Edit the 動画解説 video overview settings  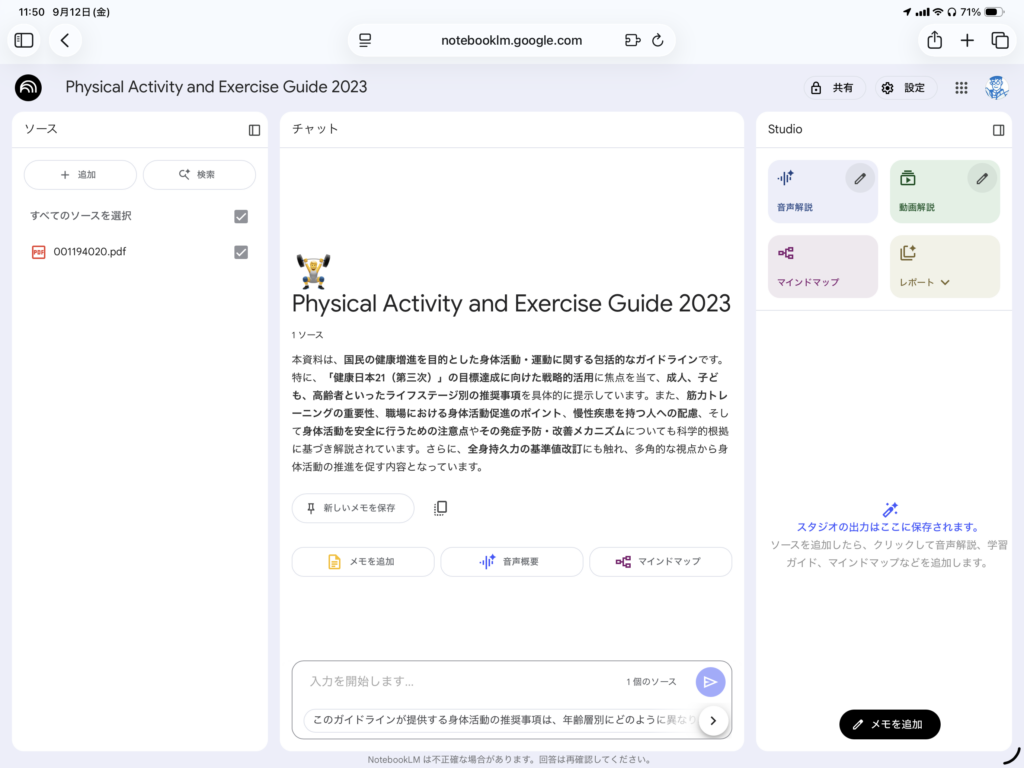tap(981, 179)
